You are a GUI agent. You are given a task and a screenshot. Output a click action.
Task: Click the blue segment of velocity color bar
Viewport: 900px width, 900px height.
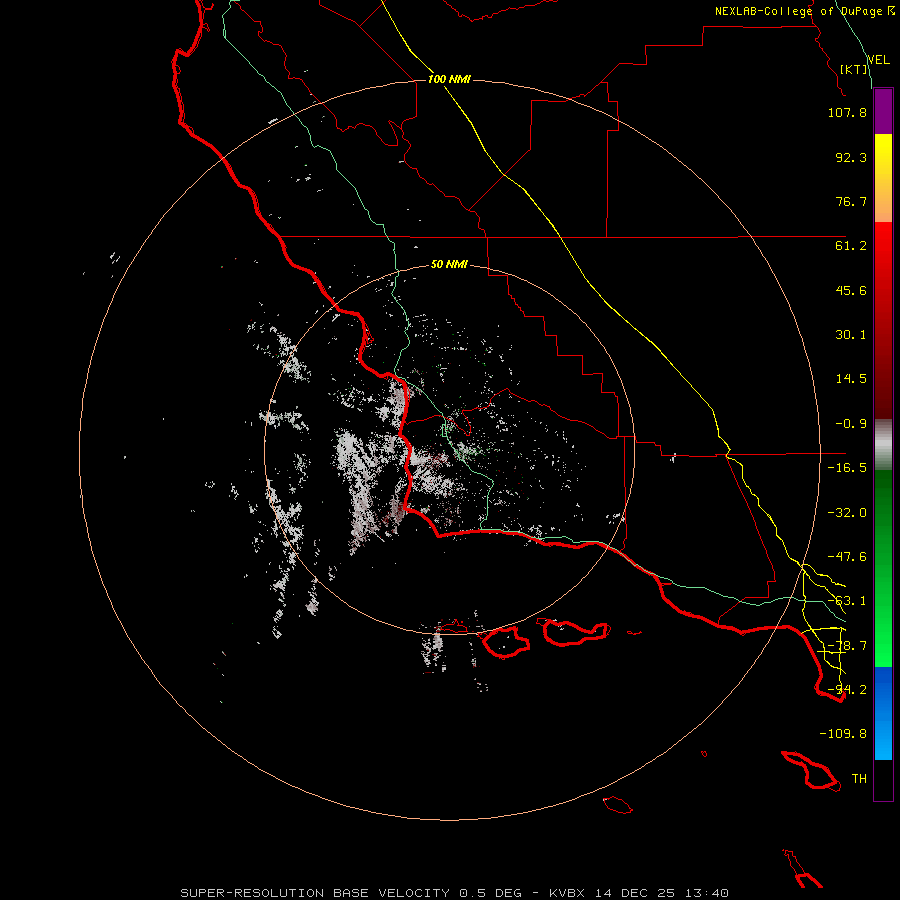[x=883, y=713]
